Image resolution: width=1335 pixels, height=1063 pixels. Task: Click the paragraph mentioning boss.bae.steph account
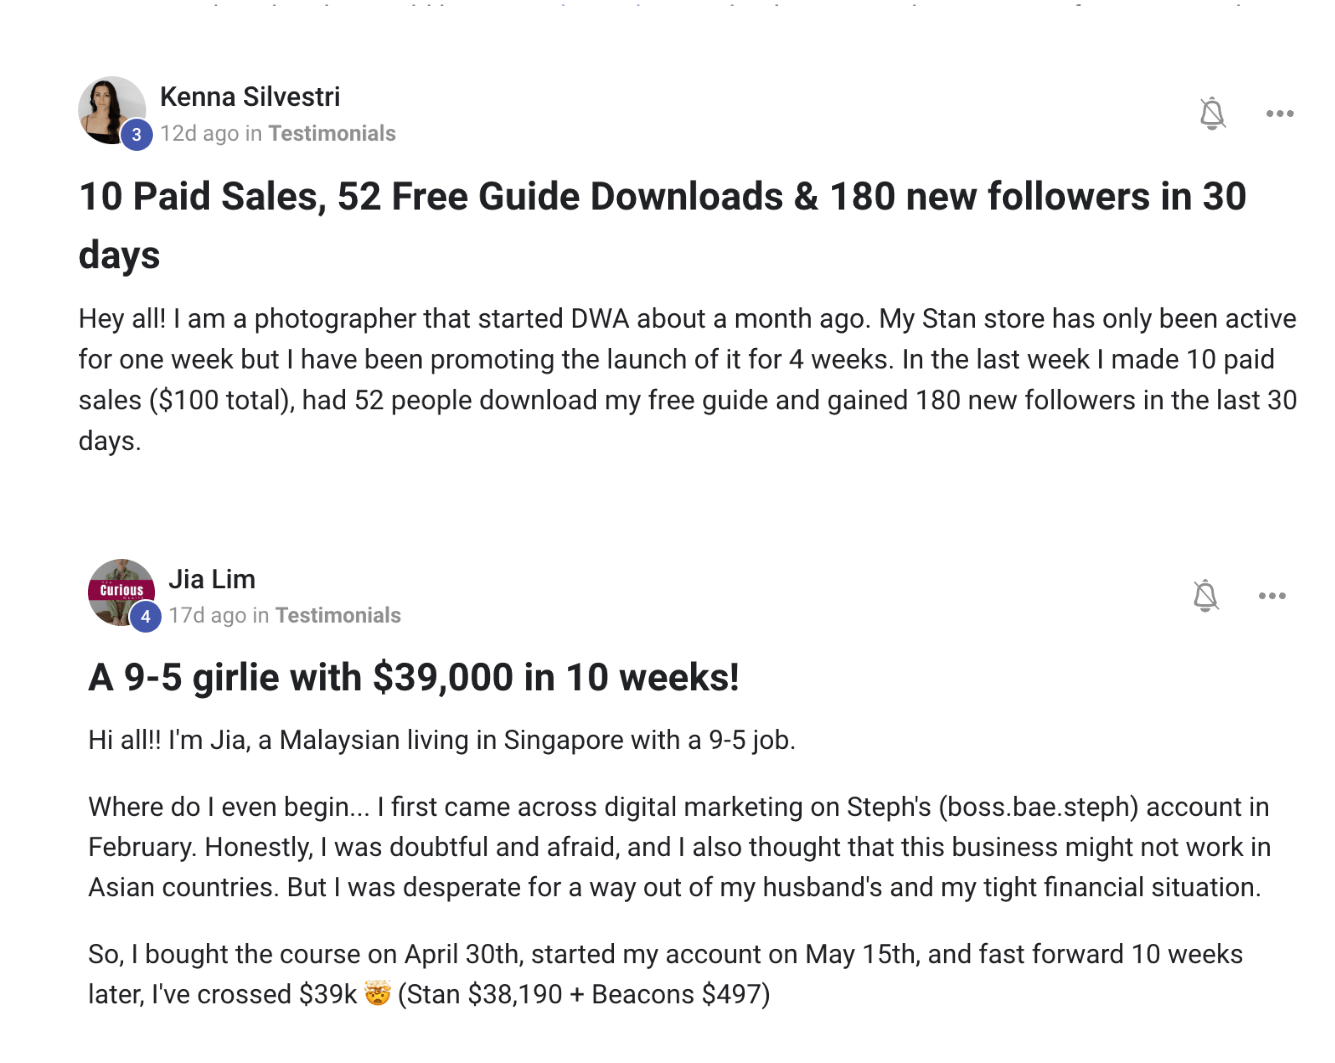678,847
